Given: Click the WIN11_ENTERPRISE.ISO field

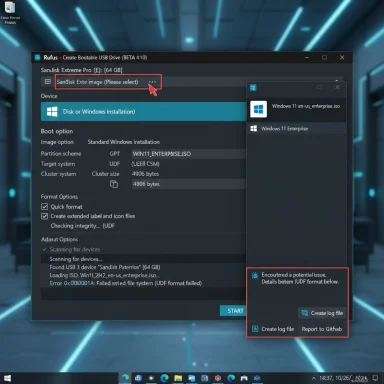Looking at the screenshot, I should [x=188, y=154].
